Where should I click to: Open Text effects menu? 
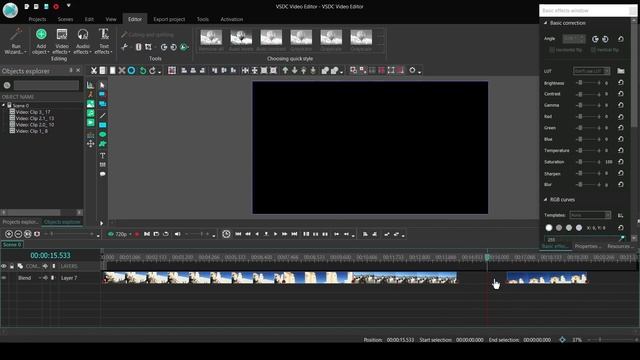coord(104,41)
